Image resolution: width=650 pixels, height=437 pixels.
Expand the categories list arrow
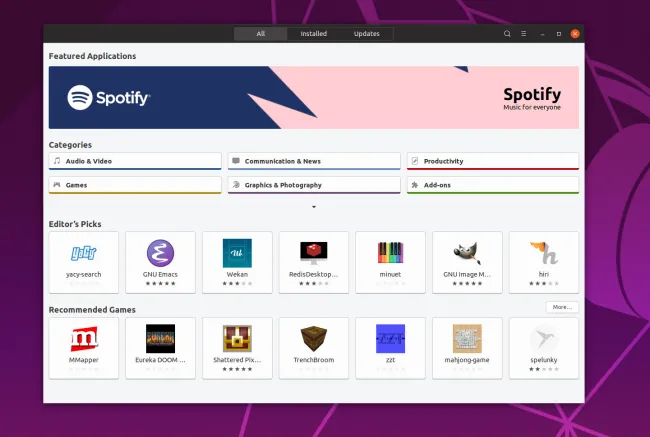314,207
